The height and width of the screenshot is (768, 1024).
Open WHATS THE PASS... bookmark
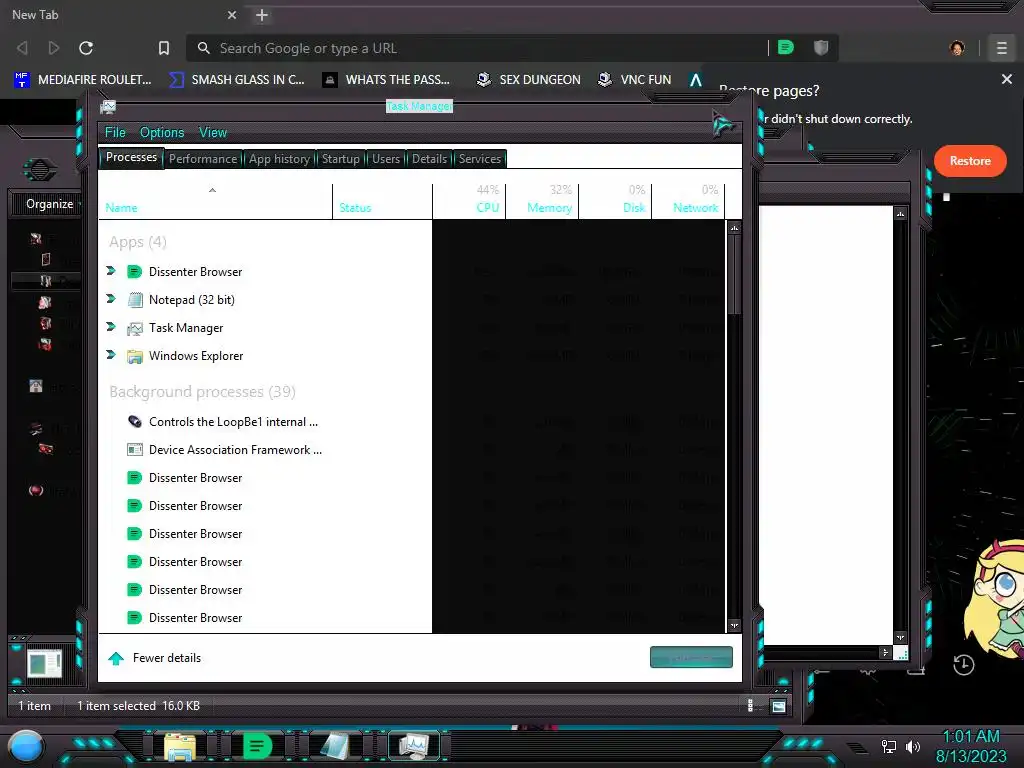[386, 80]
